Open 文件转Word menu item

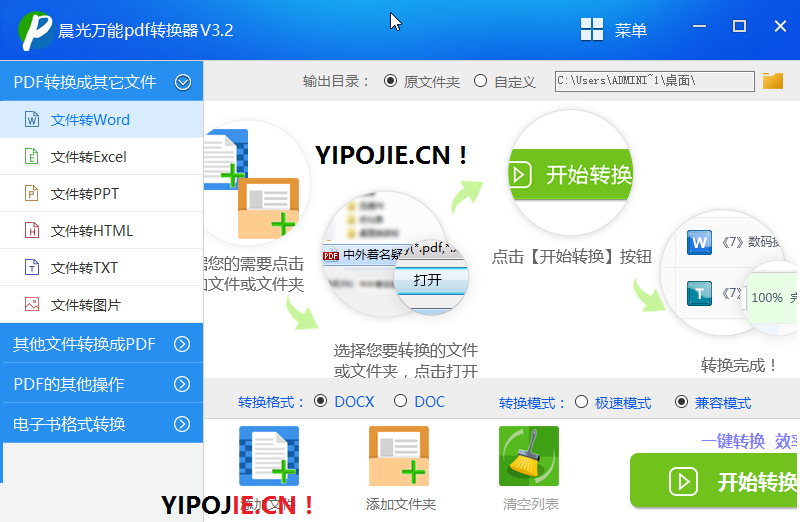coord(102,119)
